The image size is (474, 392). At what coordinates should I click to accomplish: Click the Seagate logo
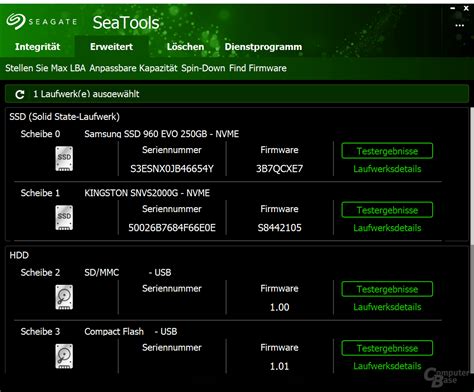[41, 22]
